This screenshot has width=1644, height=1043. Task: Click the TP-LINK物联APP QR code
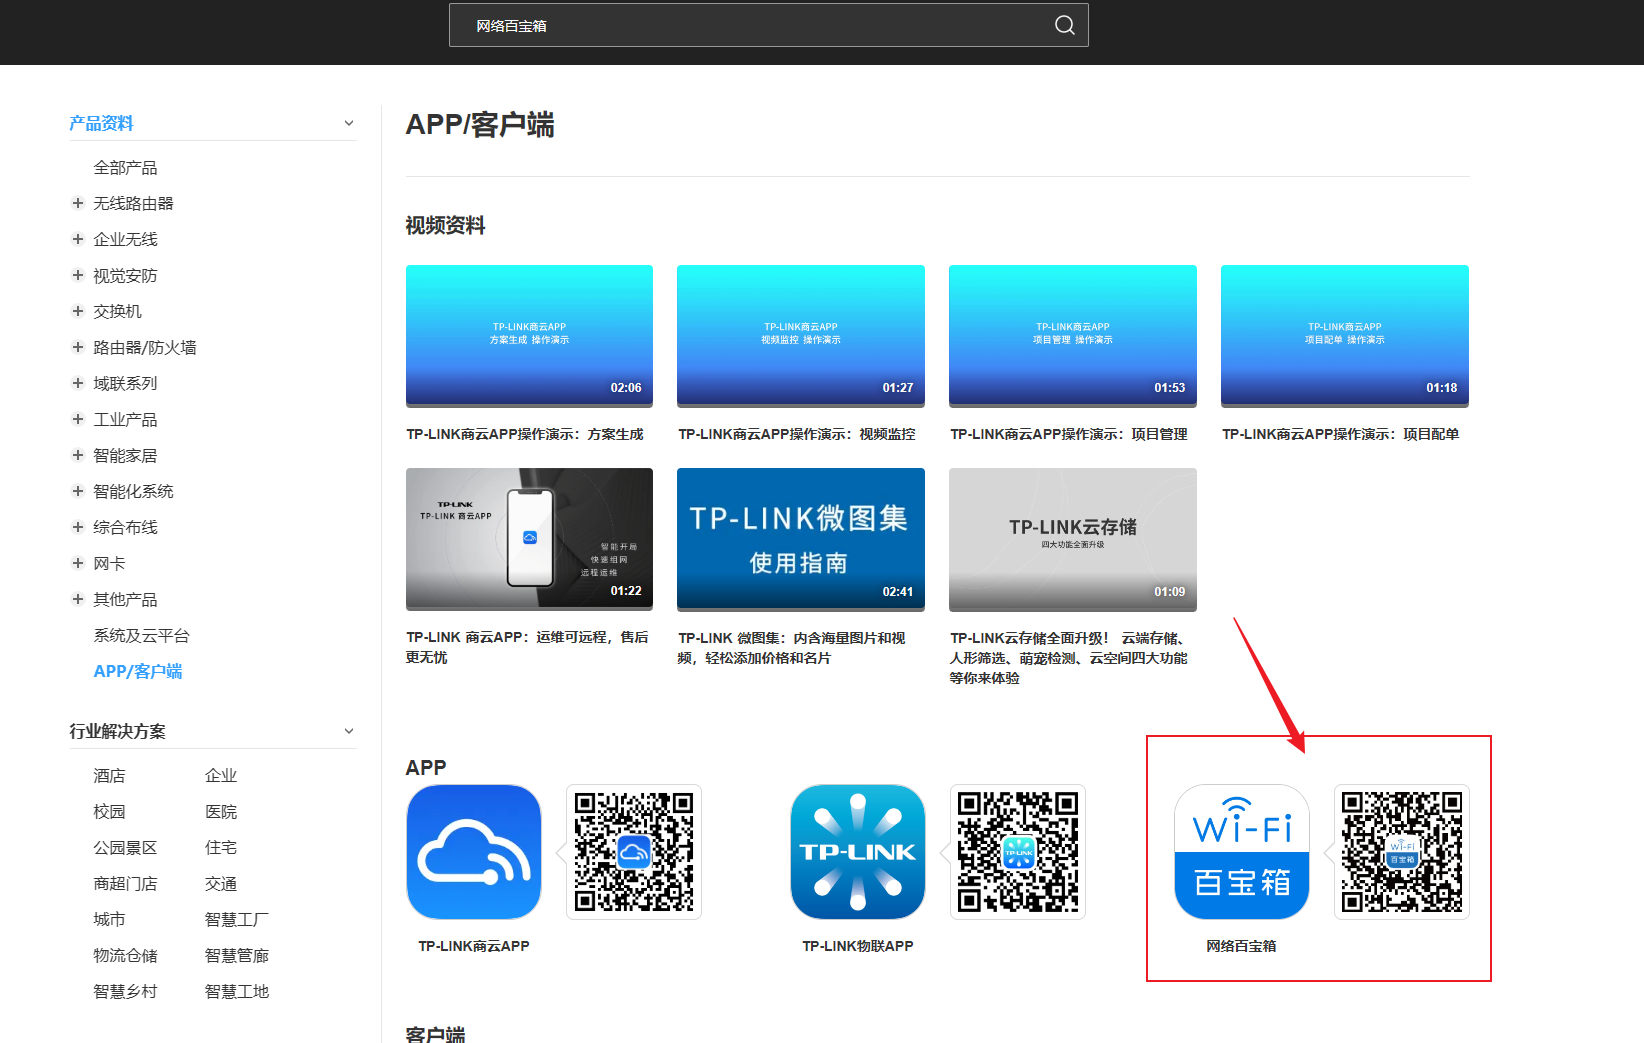click(1018, 852)
